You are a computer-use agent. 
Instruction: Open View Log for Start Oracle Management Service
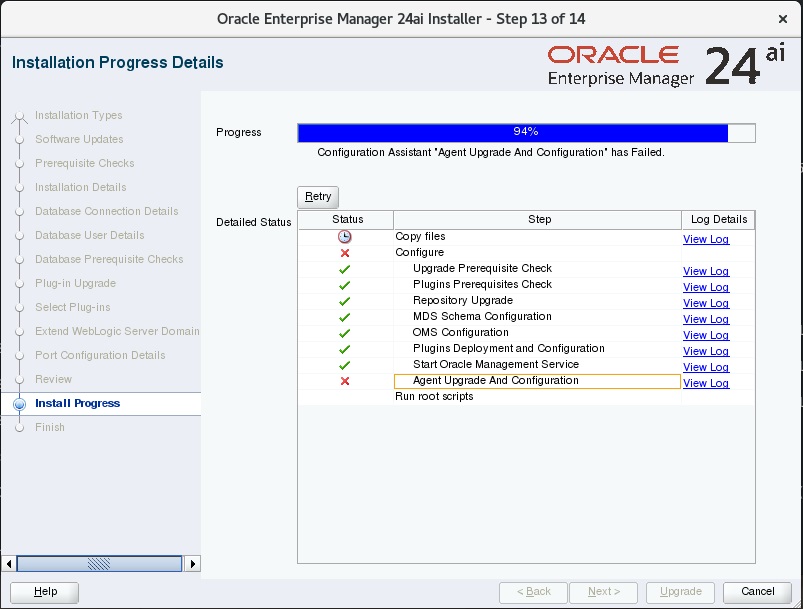[x=706, y=367]
